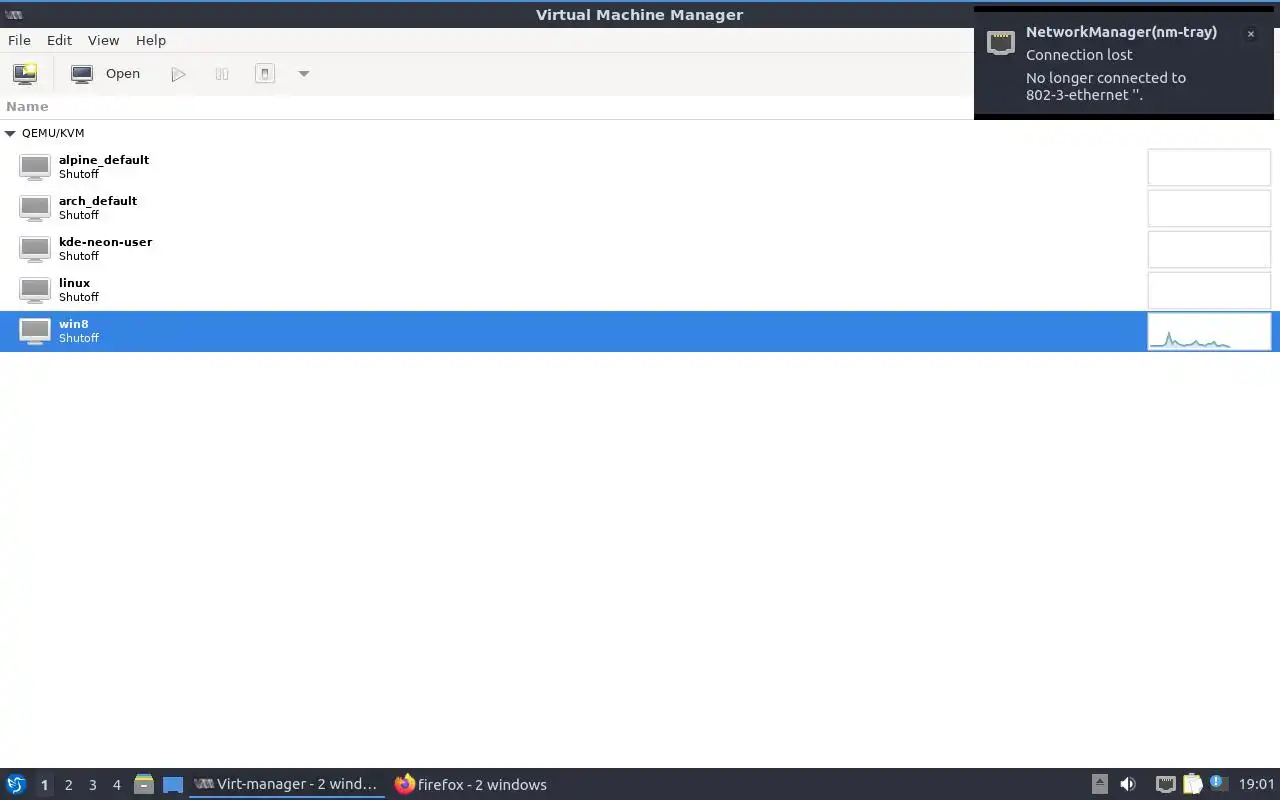Viewport: 1280px width, 800px height.
Task: Click the firefox taskbar button
Action: [x=470, y=784]
